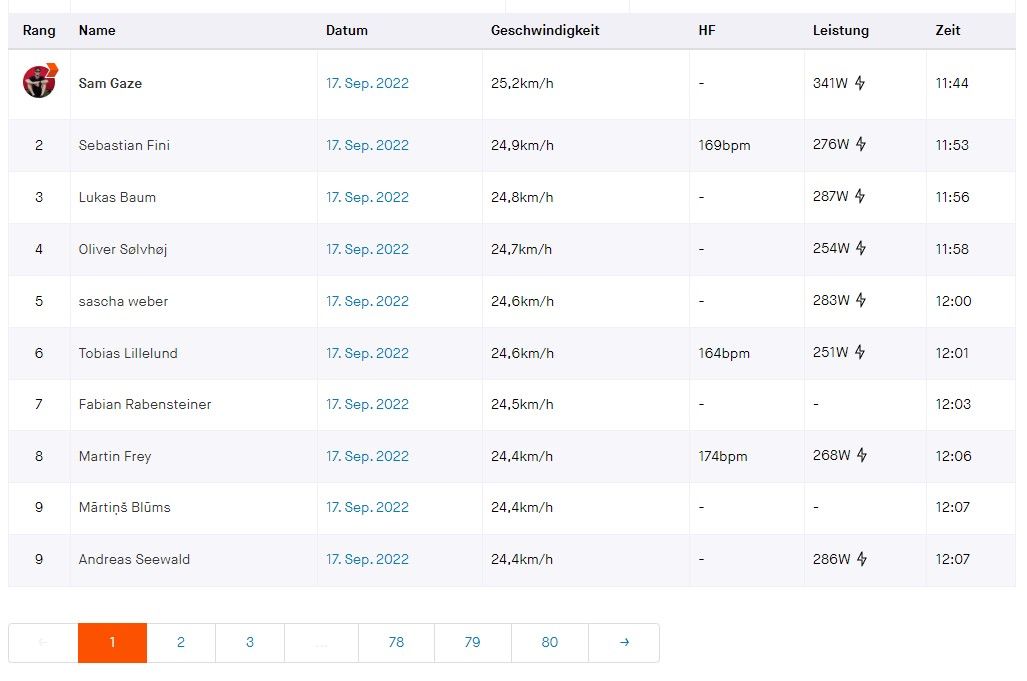Click Sam Gaze's profile avatar
Image resolution: width=1027 pixels, height=681 pixels.
(40, 82)
